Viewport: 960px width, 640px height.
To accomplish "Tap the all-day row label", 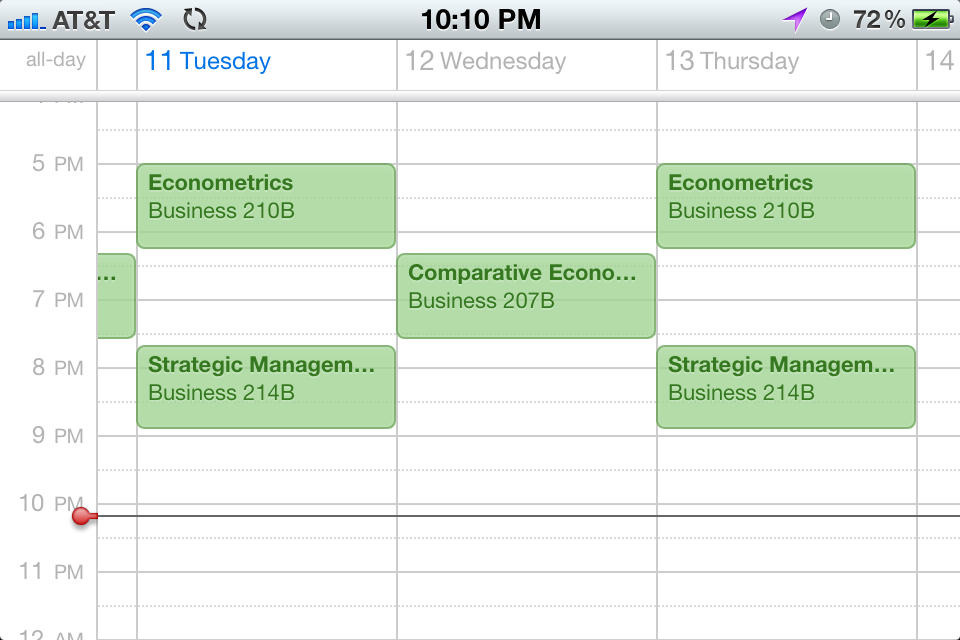I will point(56,60).
